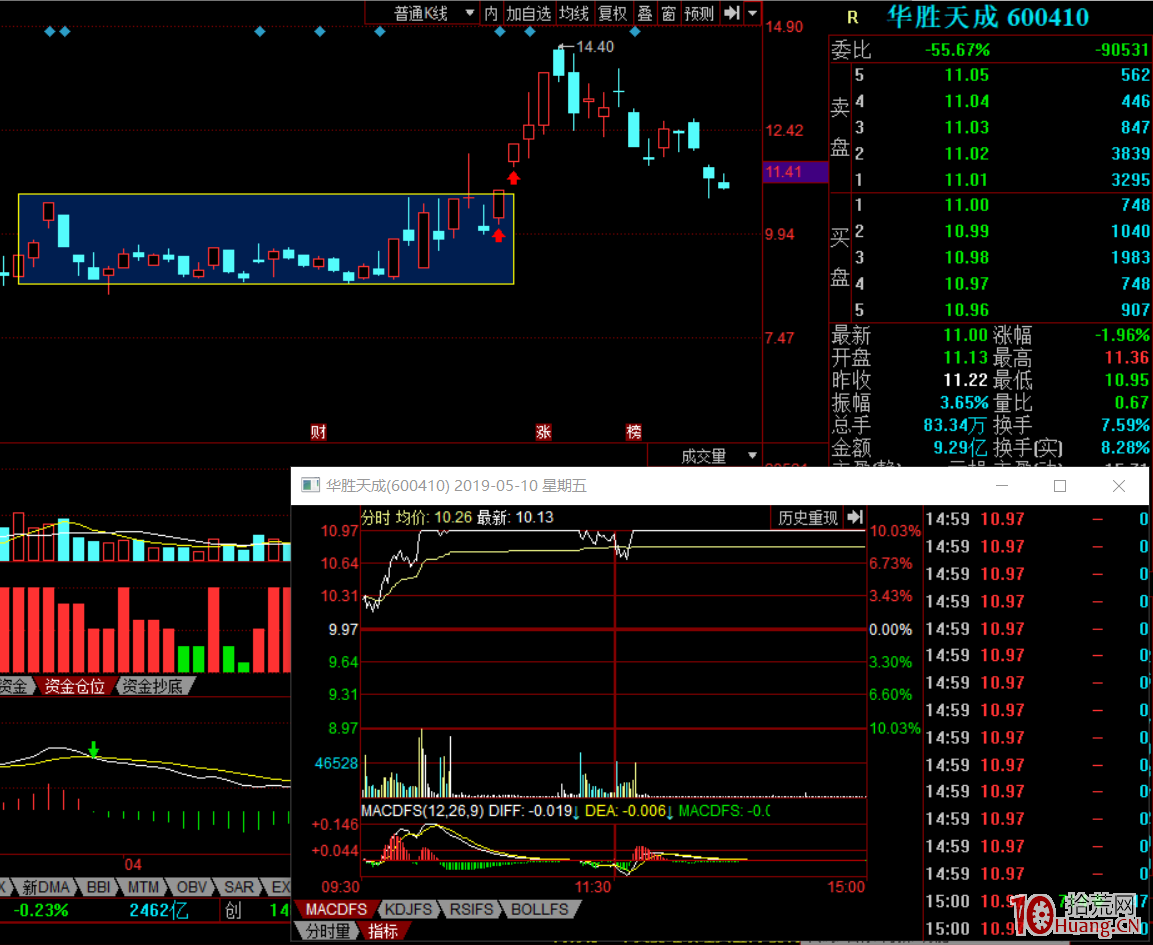Toggle moving averages with 均线 button
The width and height of the screenshot is (1153, 945).
pos(574,13)
